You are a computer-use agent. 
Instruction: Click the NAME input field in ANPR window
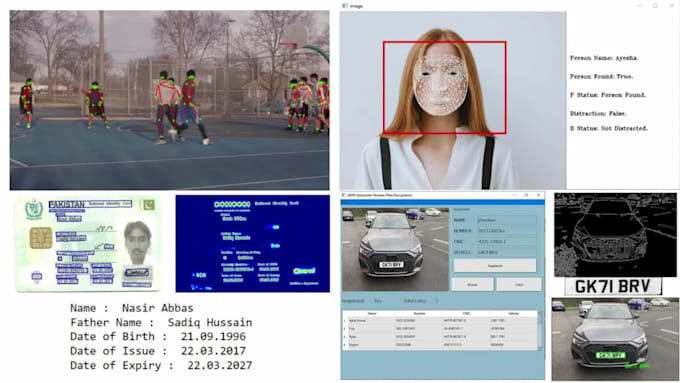(507, 220)
